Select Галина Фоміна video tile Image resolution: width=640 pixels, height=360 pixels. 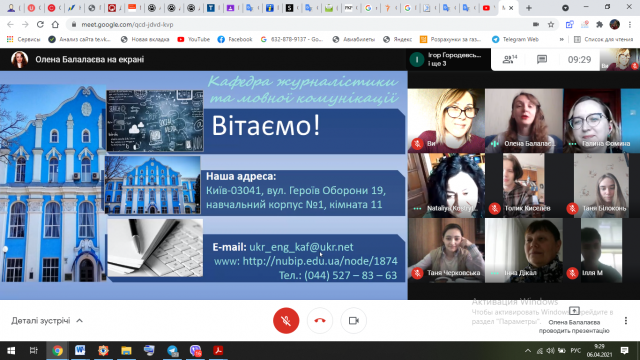592,121
